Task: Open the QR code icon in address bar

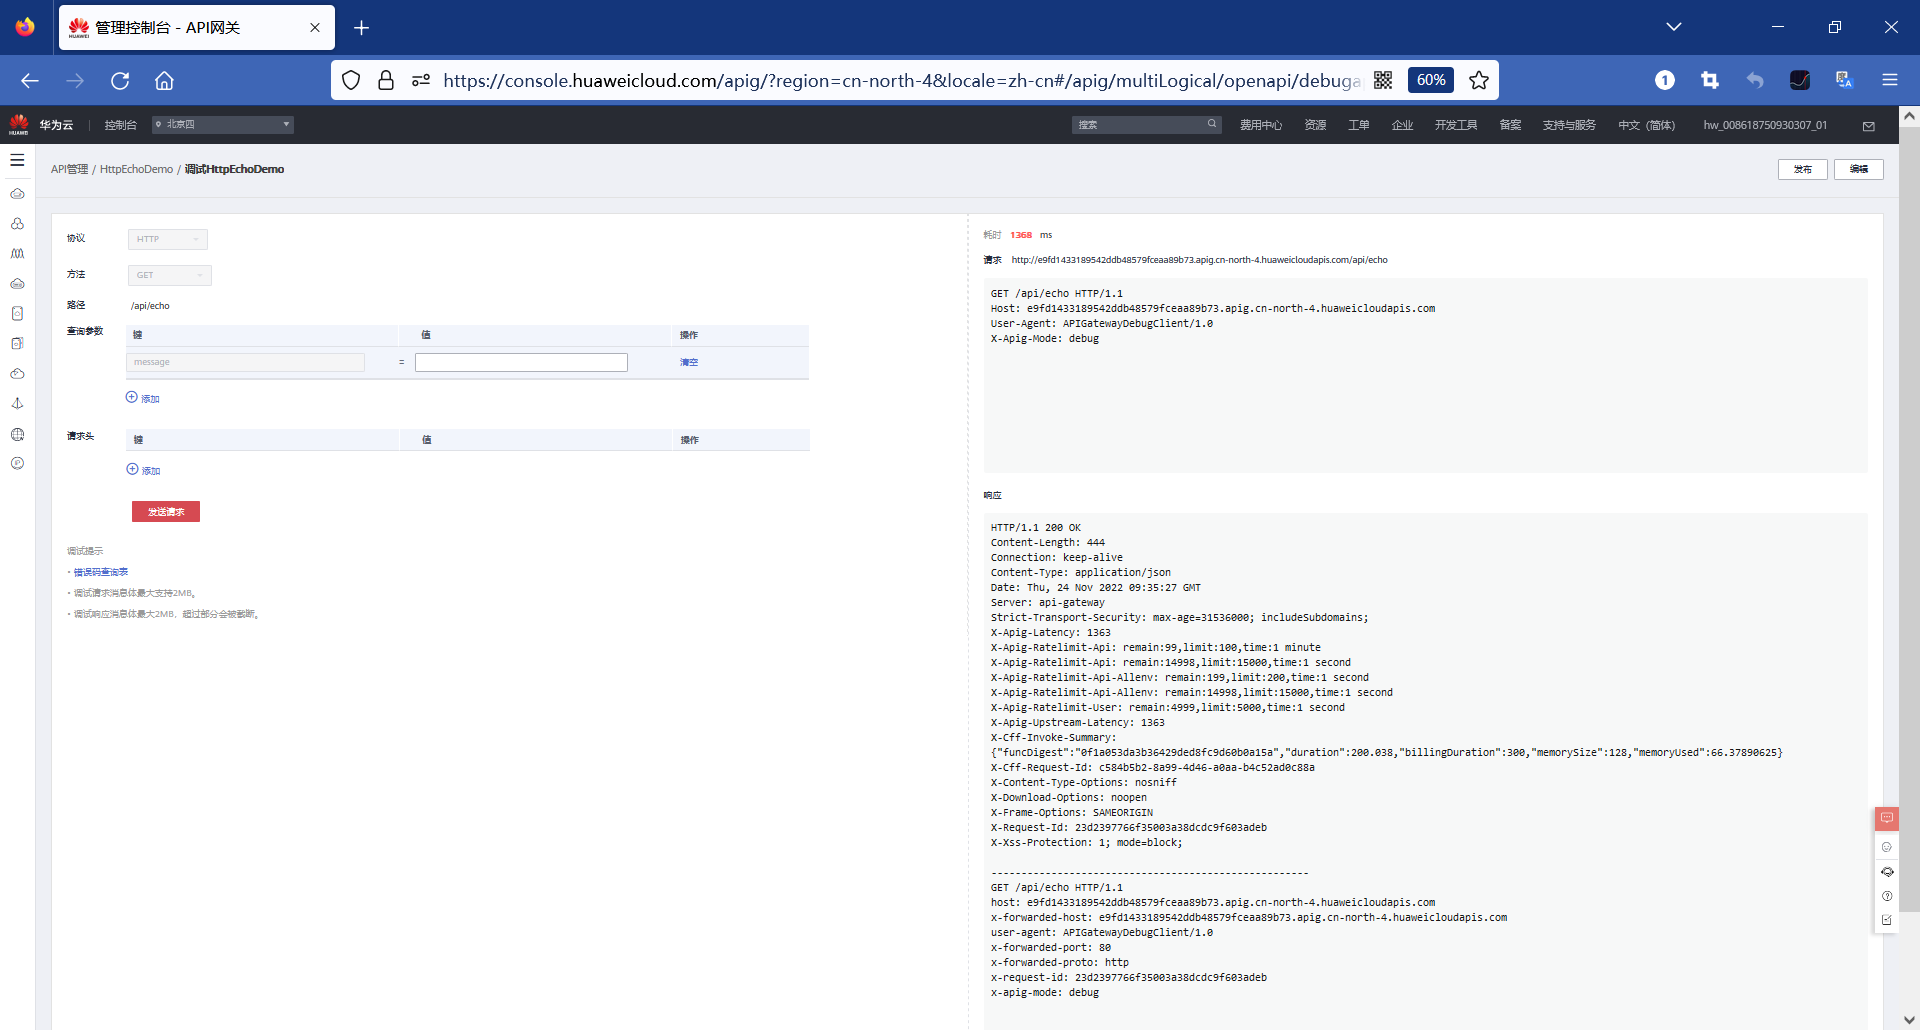Action: tap(1383, 80)
